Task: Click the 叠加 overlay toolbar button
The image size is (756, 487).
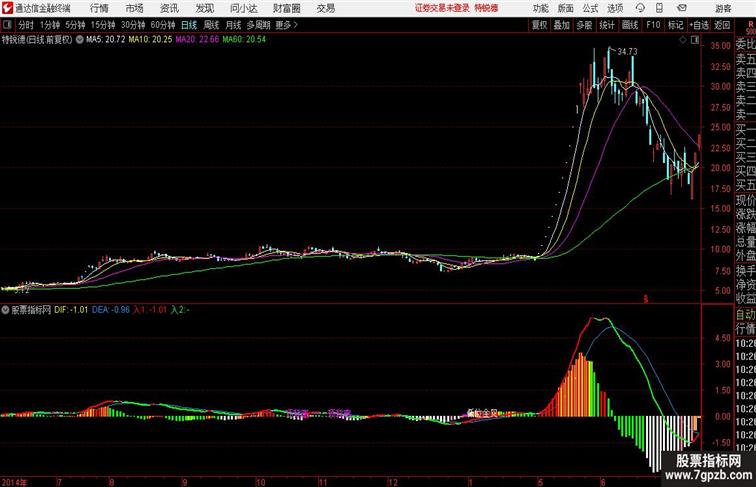Action: point(562,25)
